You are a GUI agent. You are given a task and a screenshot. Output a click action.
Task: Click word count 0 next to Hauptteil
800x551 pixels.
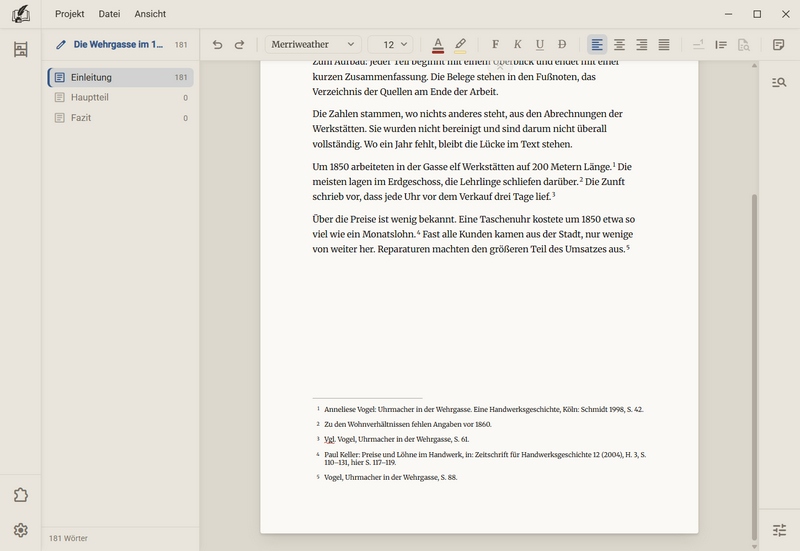[185, 97]
